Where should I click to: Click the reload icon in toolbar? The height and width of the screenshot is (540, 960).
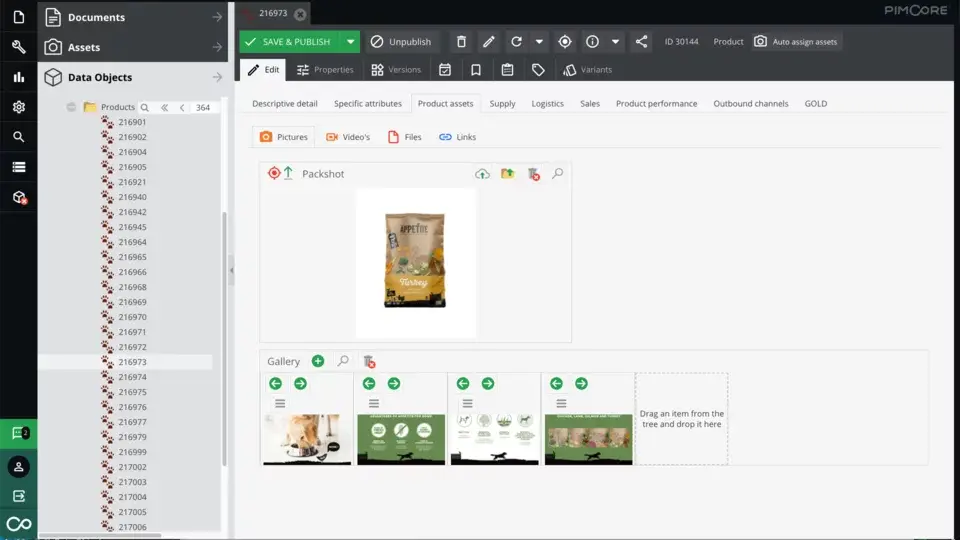point(516,42)
